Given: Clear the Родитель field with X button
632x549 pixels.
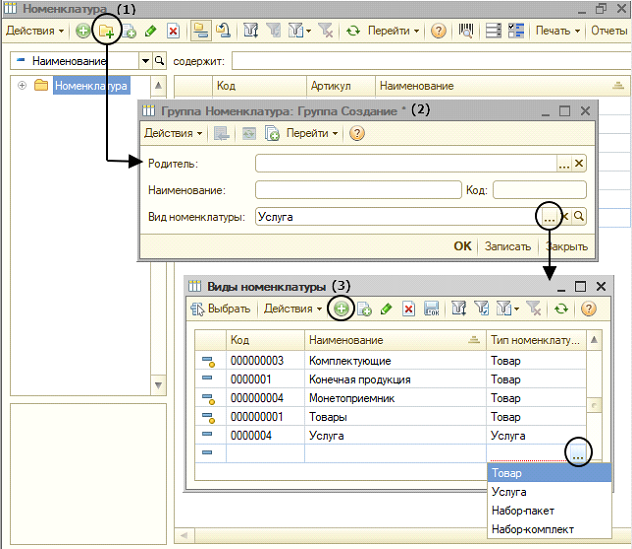Looking at the screenshot, I should pyautogui.click(x=579, y=164).
